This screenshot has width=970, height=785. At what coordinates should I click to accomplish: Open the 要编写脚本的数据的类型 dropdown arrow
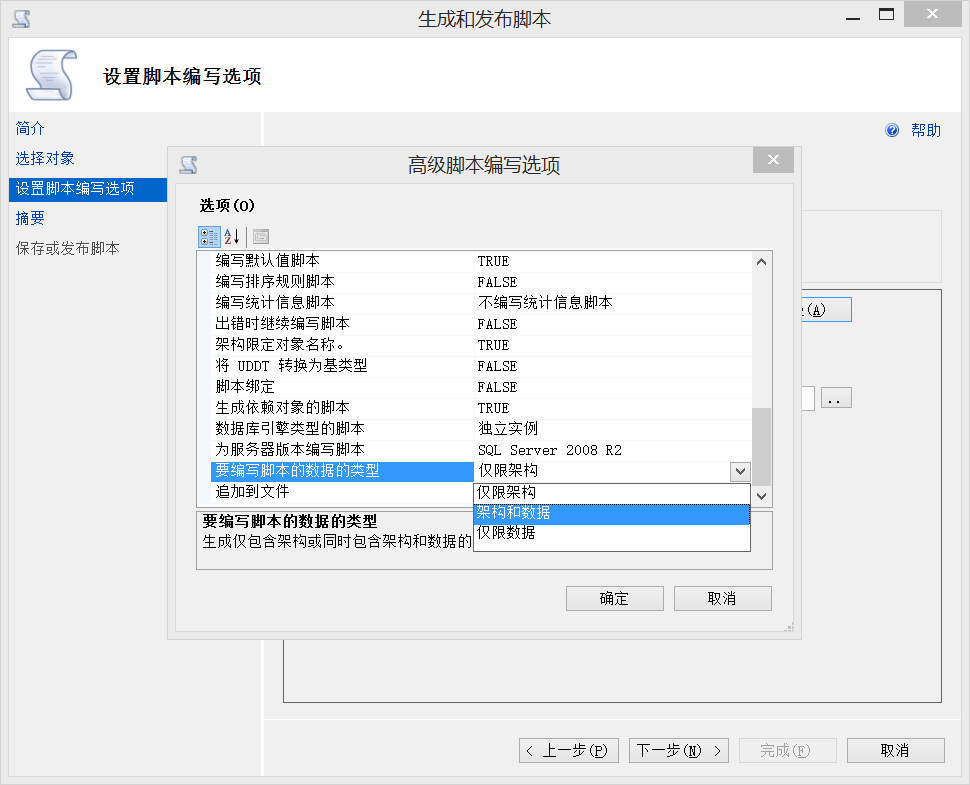tap(740, 472)
